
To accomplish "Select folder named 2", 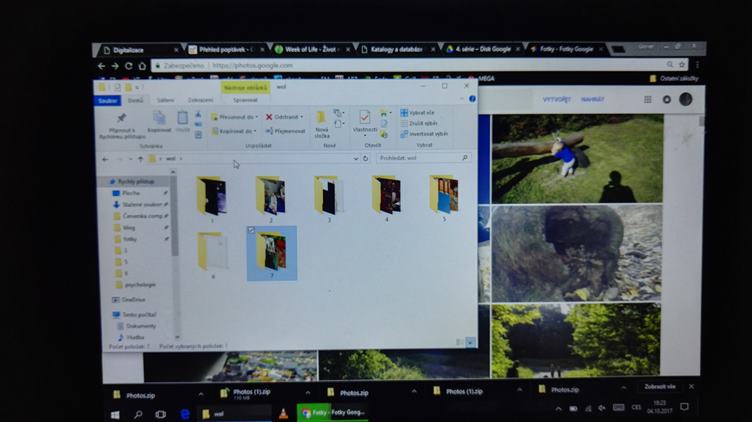I will (271, 199).
